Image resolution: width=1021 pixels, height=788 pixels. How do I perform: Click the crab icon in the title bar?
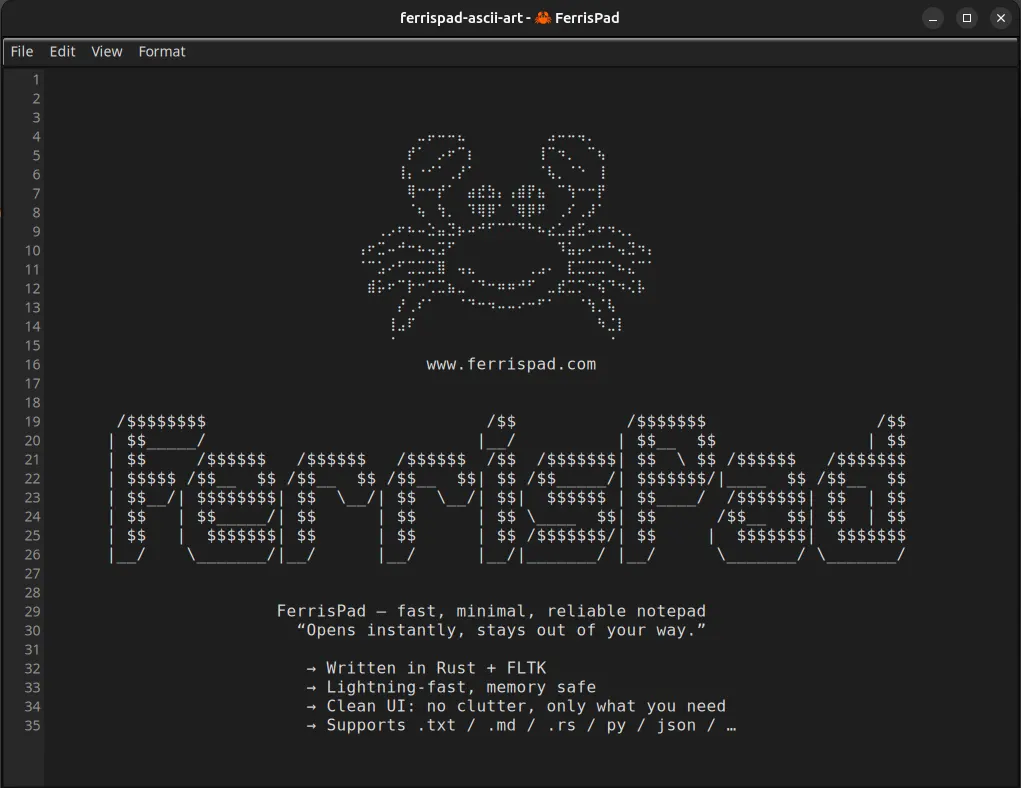(543, 18)
